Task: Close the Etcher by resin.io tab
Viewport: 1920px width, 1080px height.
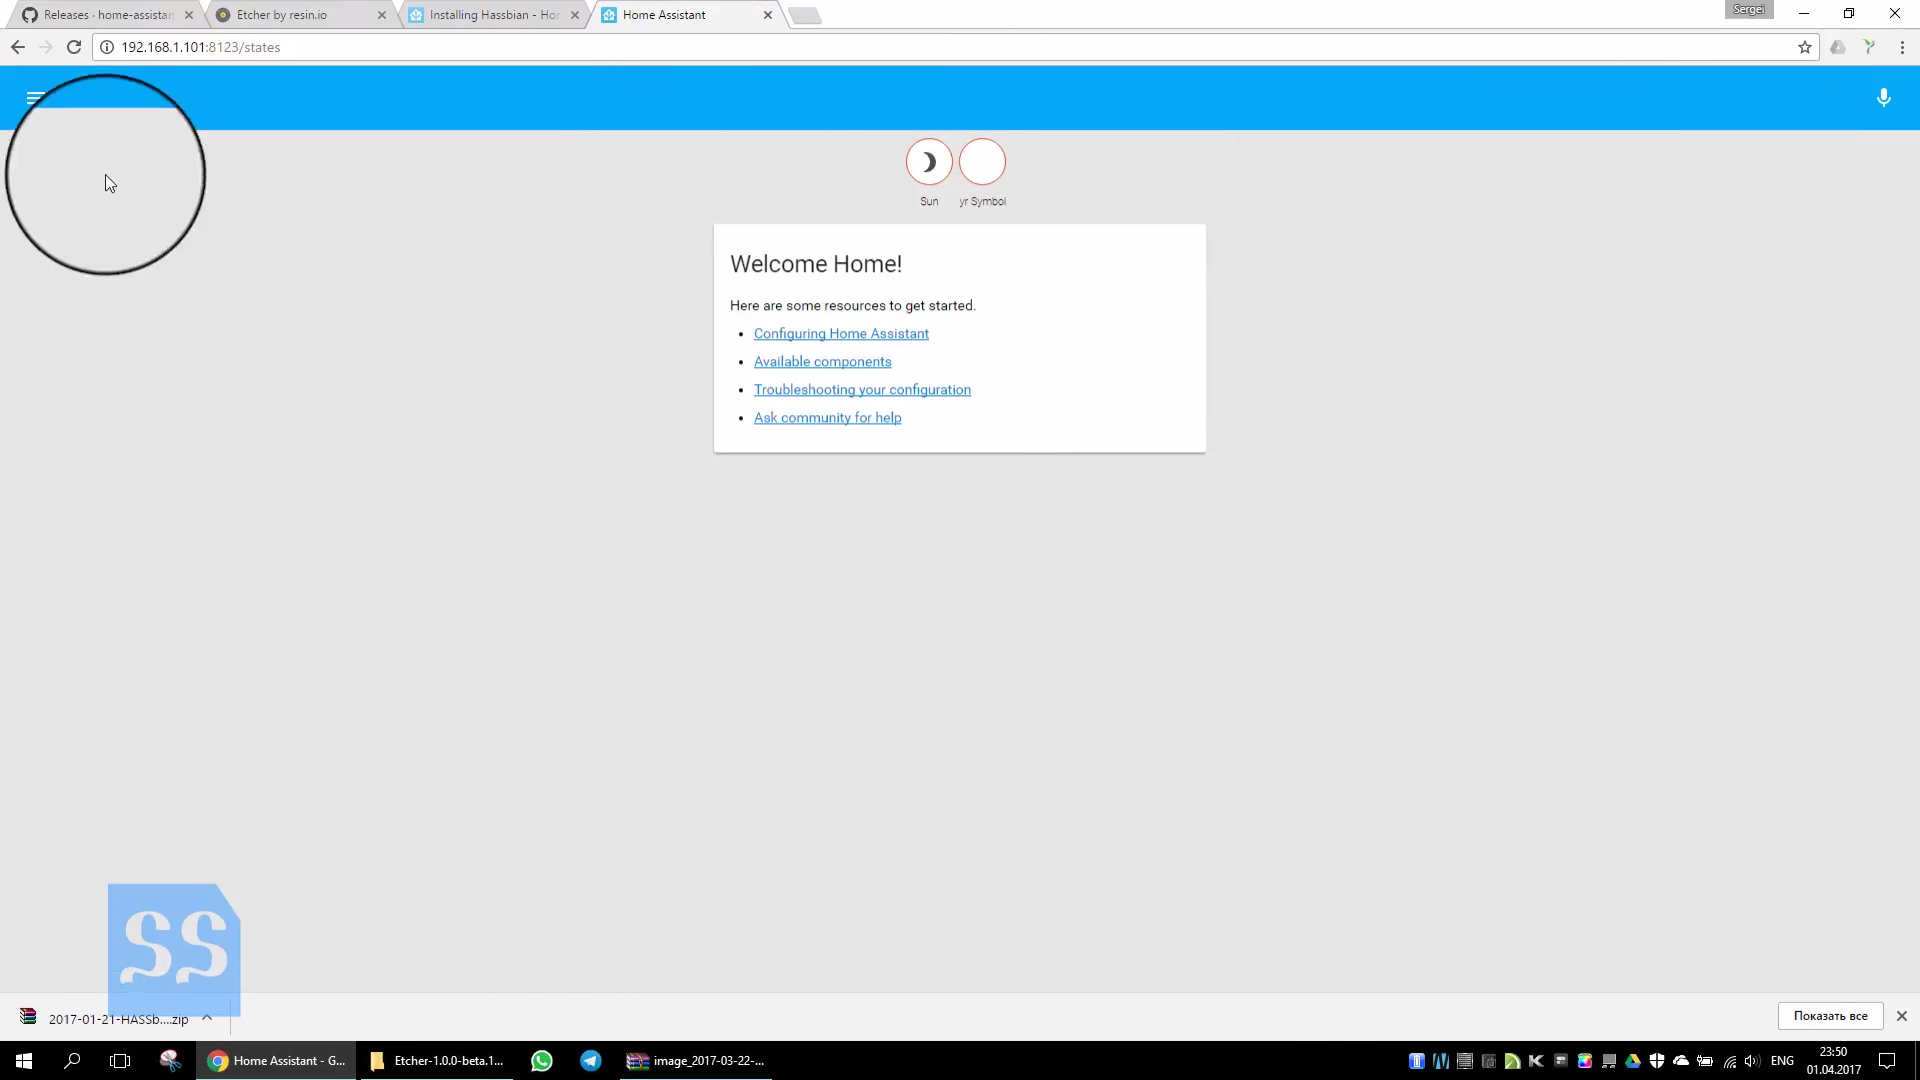Action: (381, 15)
